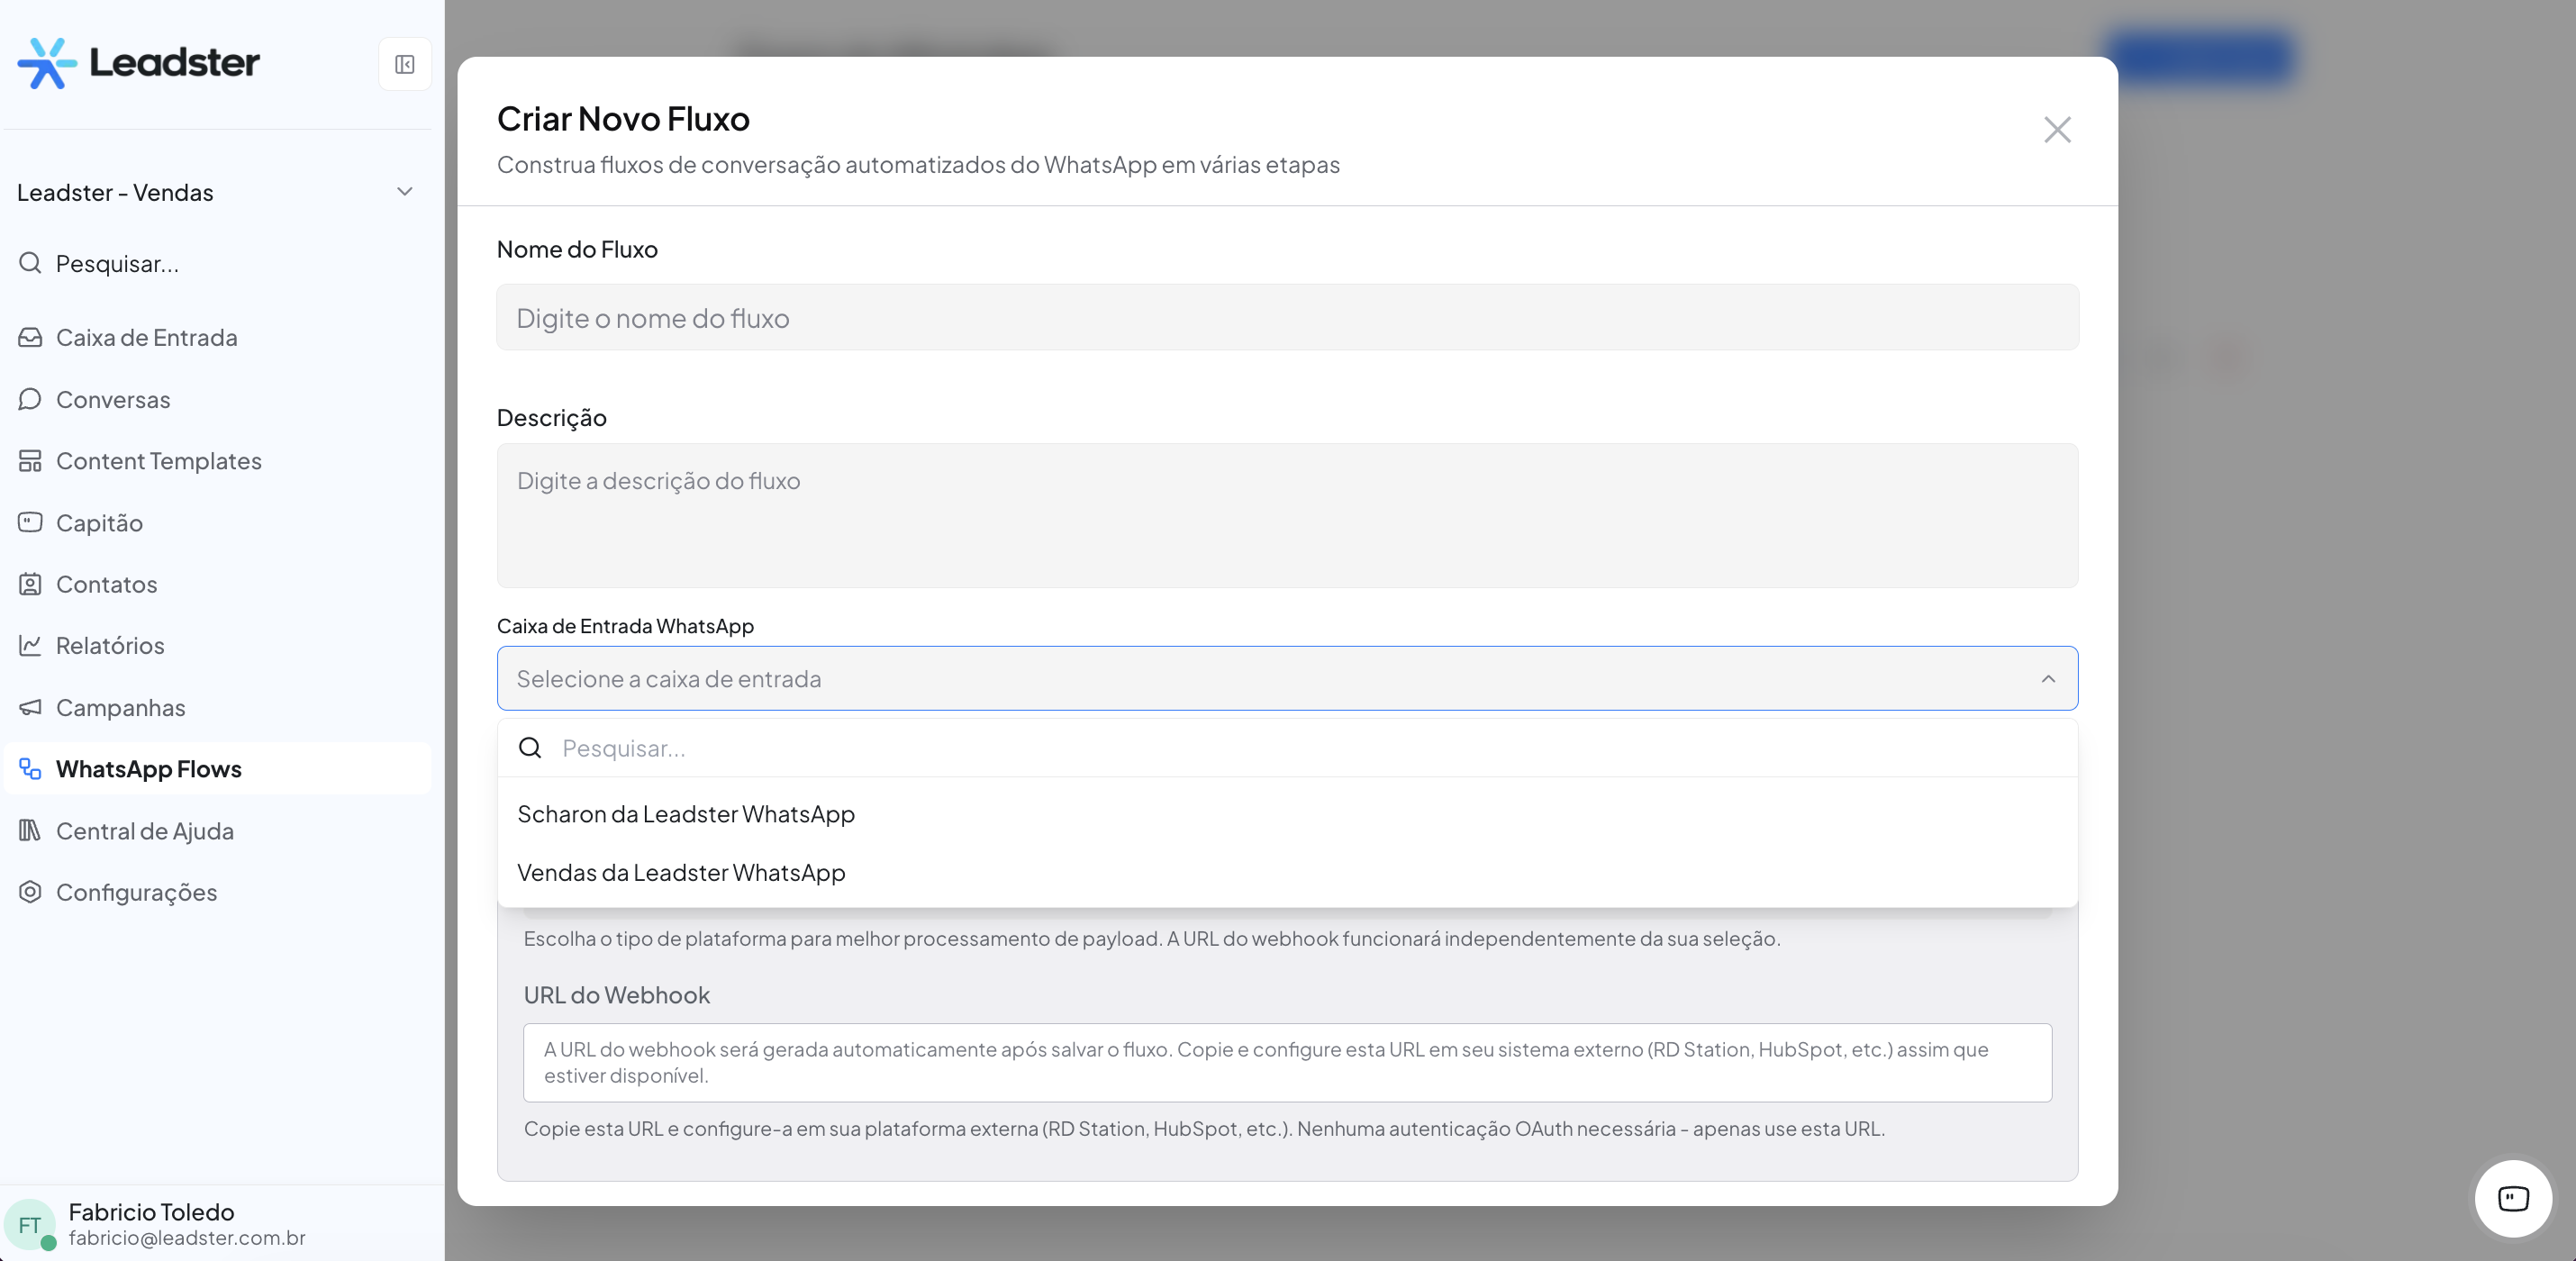Viewport: 2576px width, 1261px height.
Task: Click the Fabricio Toledo profile avatar
Action: 30,1224
